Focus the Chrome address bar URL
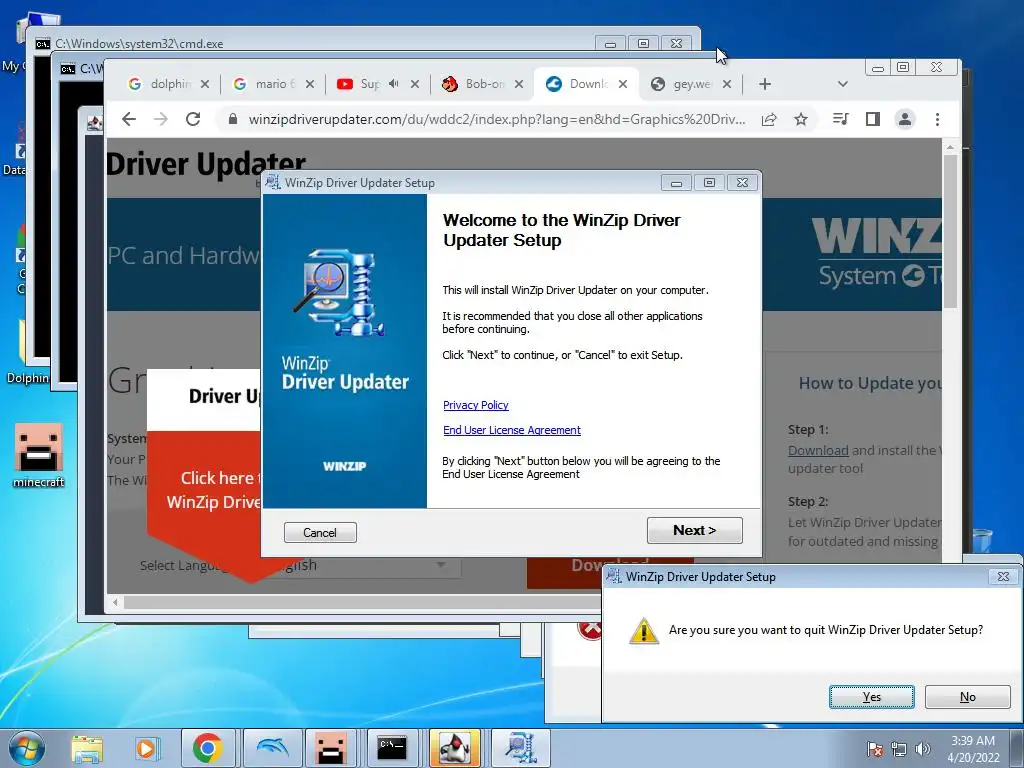The height and width of the screenshot is (768, 1024). pos(496,119)
